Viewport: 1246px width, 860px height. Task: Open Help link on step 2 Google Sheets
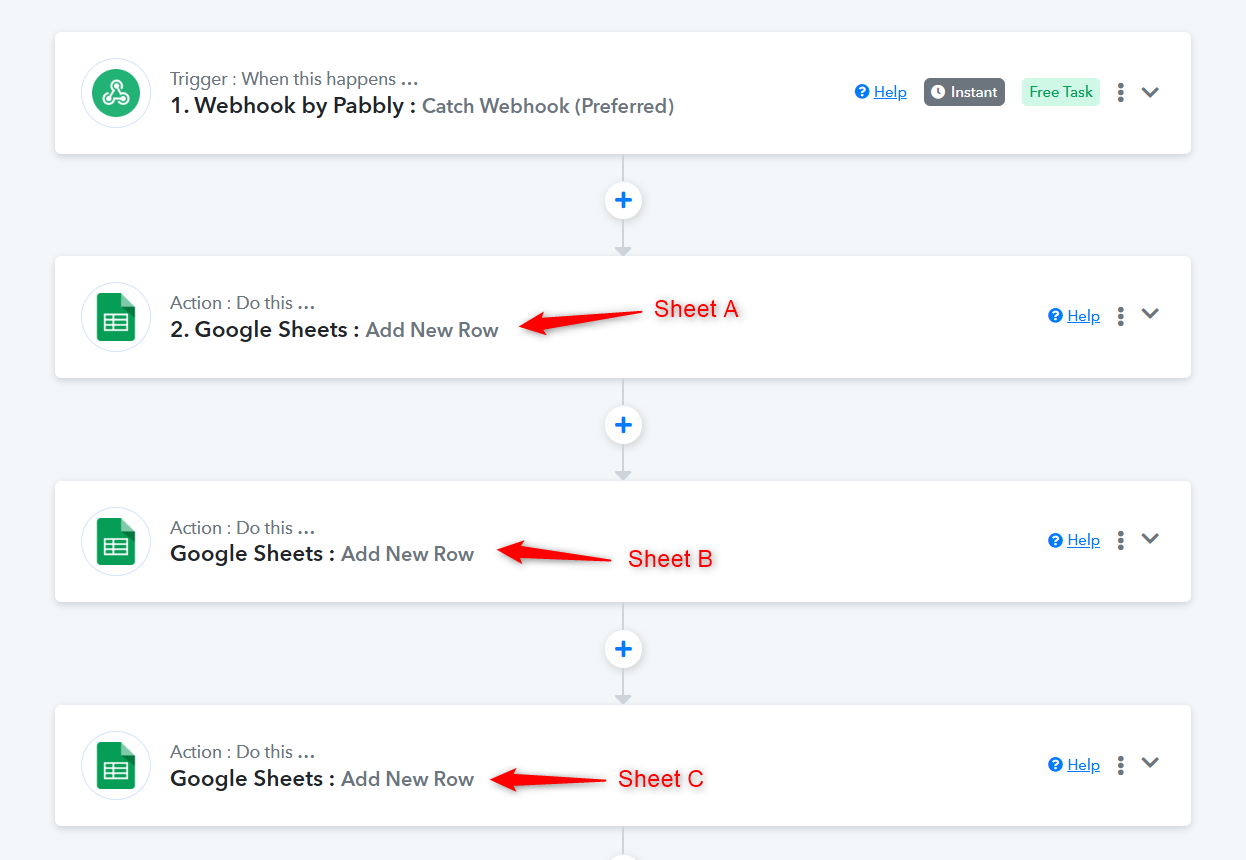1074,316
